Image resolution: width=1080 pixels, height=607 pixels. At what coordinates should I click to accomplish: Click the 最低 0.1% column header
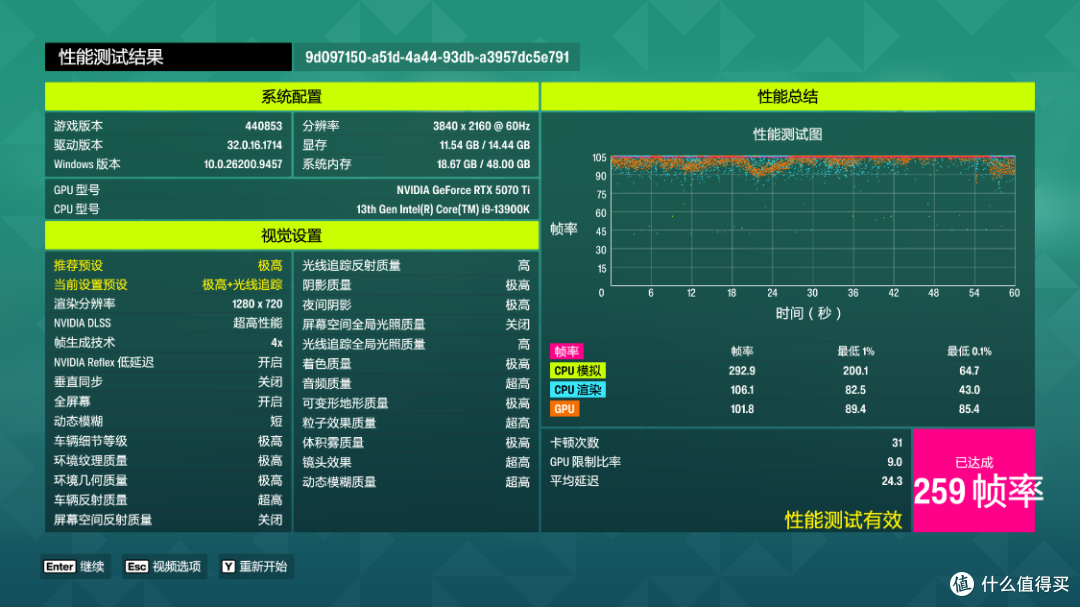tap(969, 351)
